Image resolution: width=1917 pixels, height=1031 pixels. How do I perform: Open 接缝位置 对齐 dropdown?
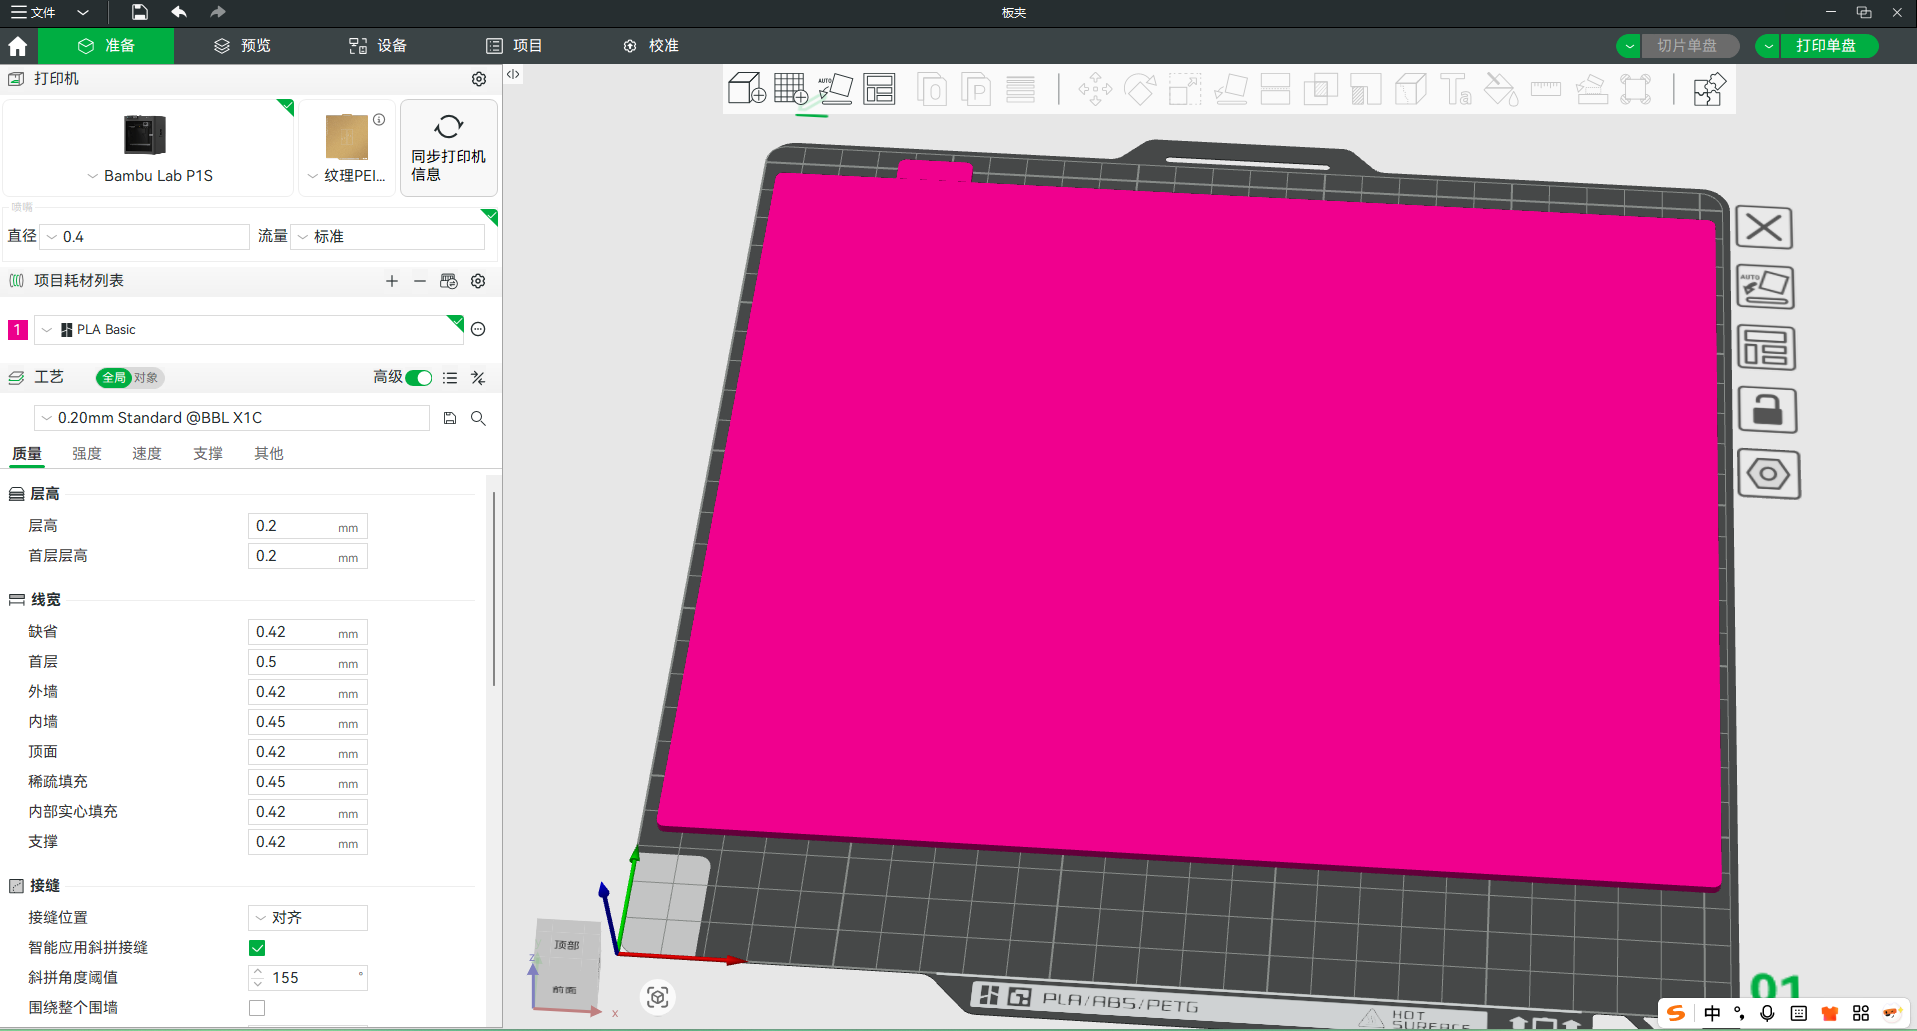coord(307,918)
